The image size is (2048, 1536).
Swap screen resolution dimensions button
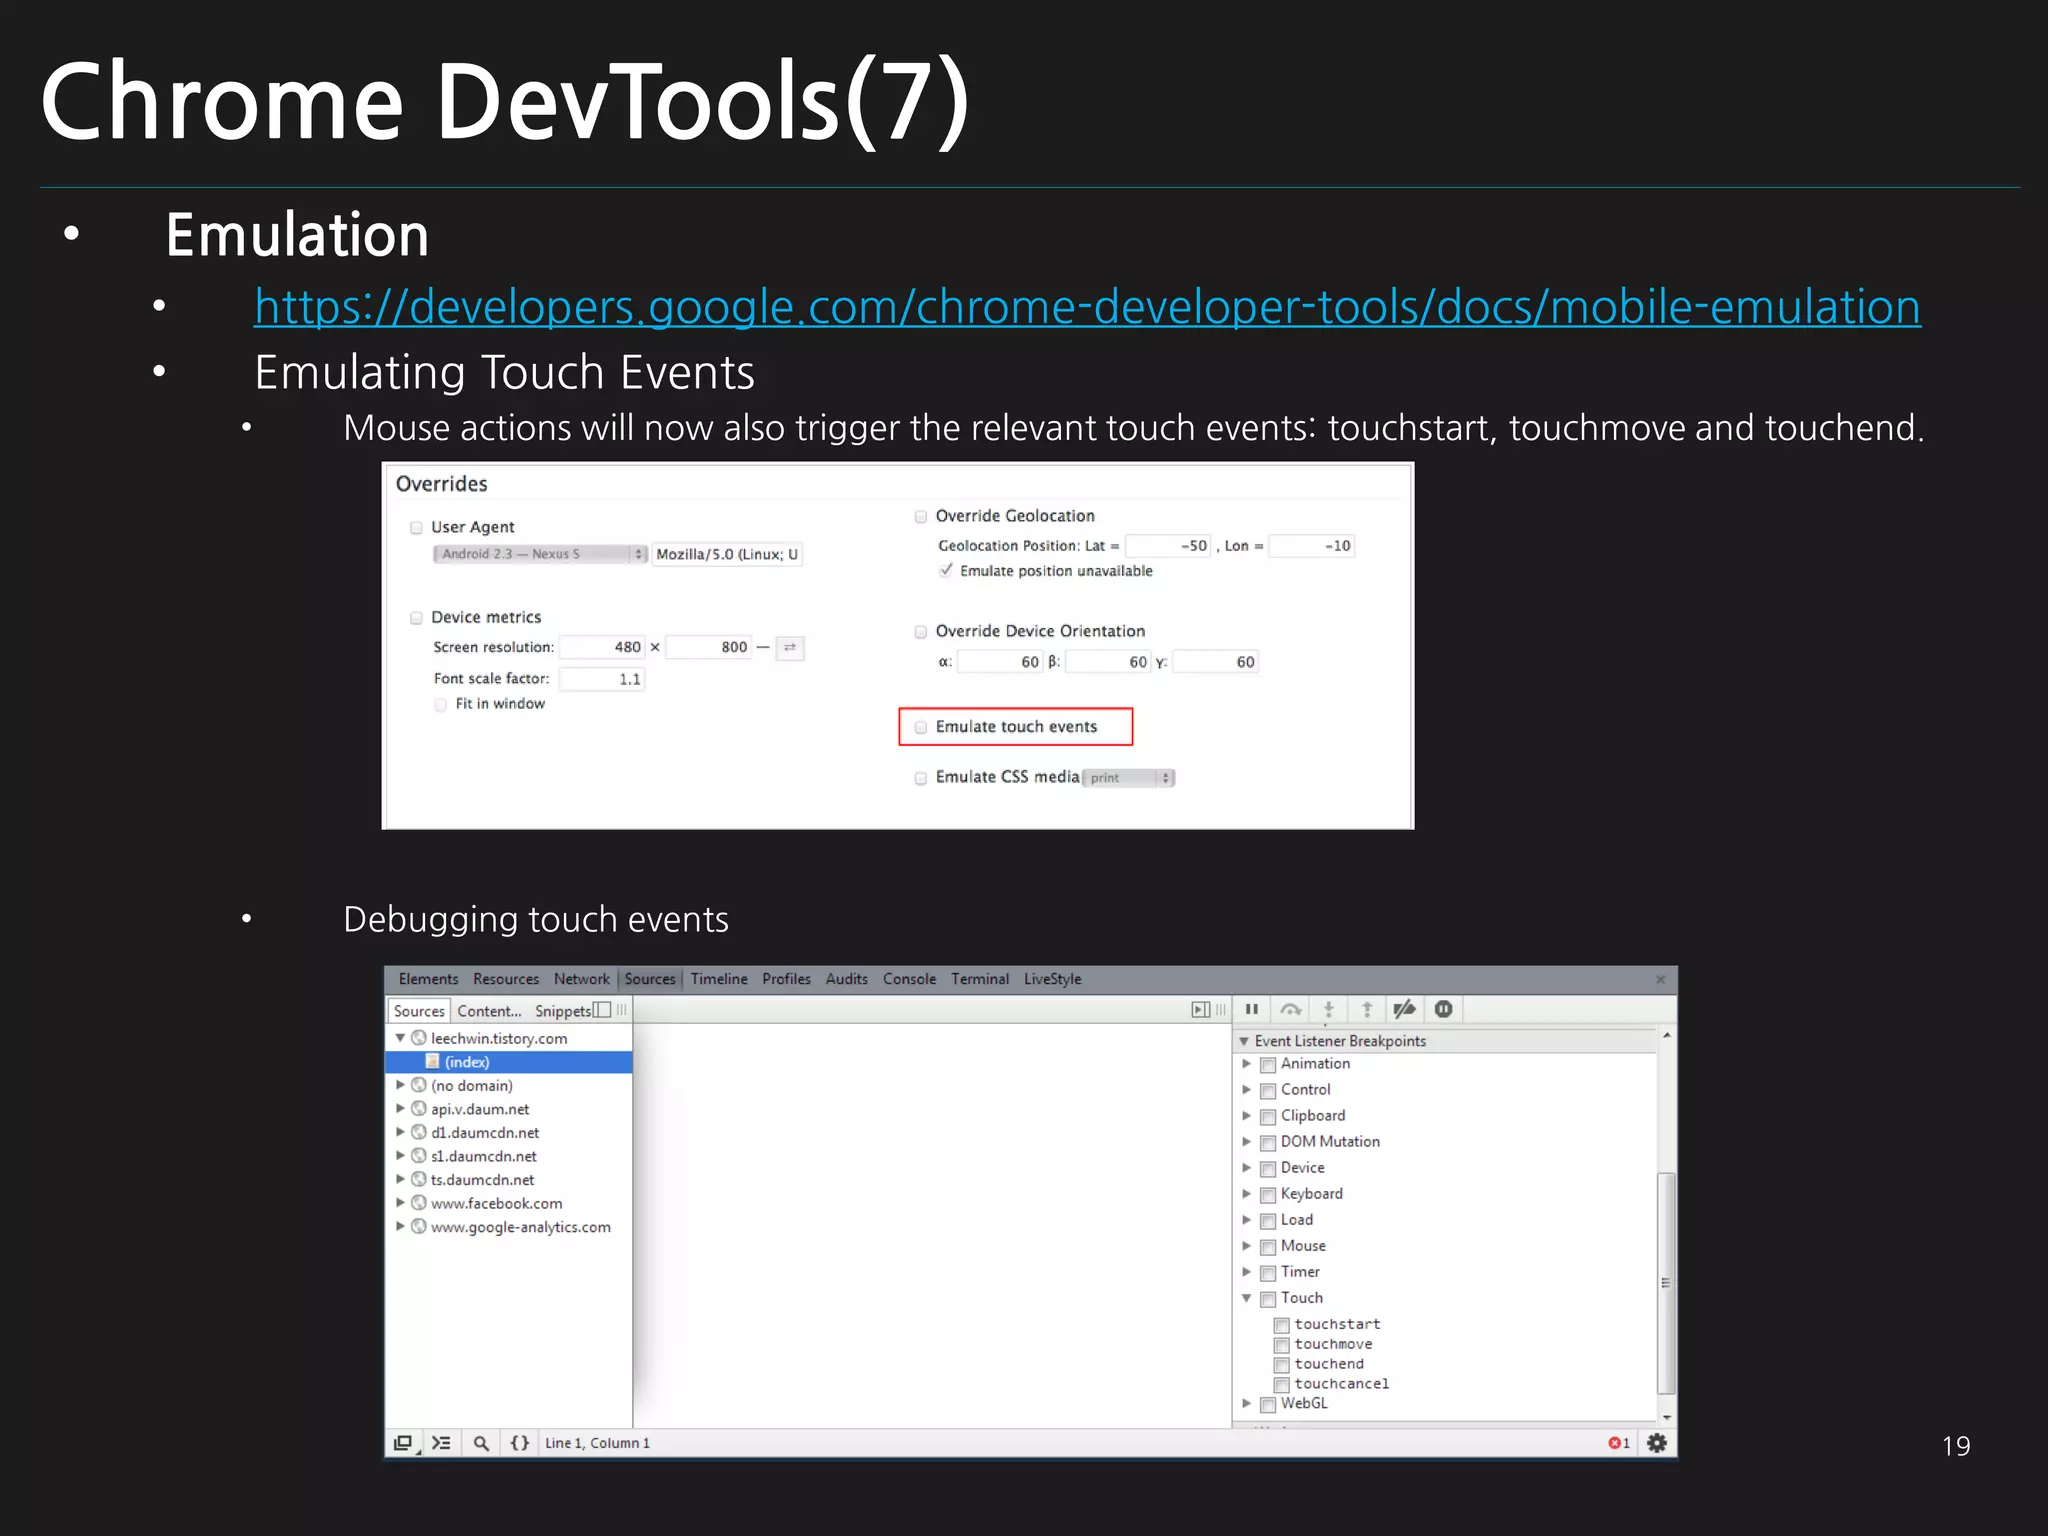790,648
